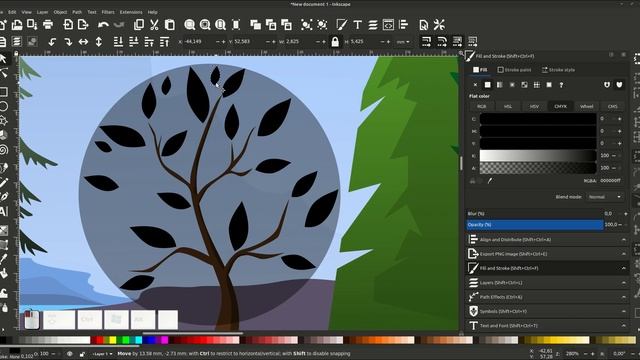This screenshot has width=640, height=360.
Task: Zoom to fit page icon
Action: [x=220, y=25]
